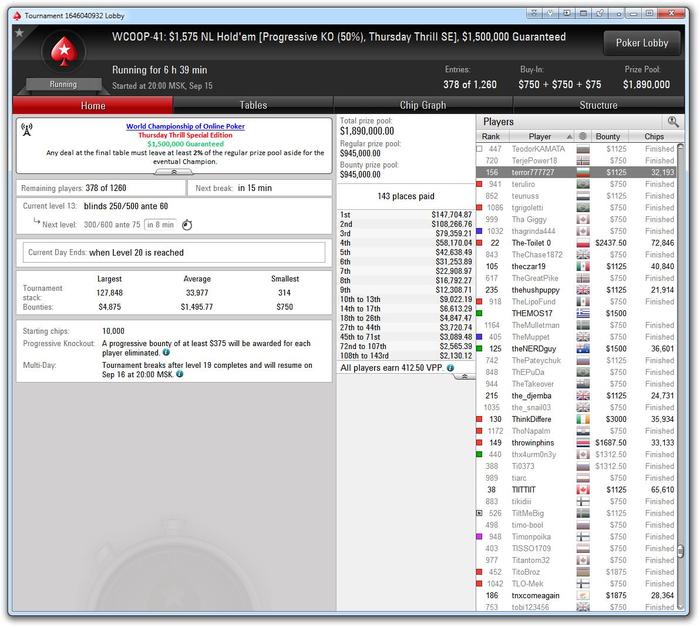700x627 pixels.
Task: Open the info icon after 'Sep 16 at 20:00 MSK'
Action: [179, 374]
